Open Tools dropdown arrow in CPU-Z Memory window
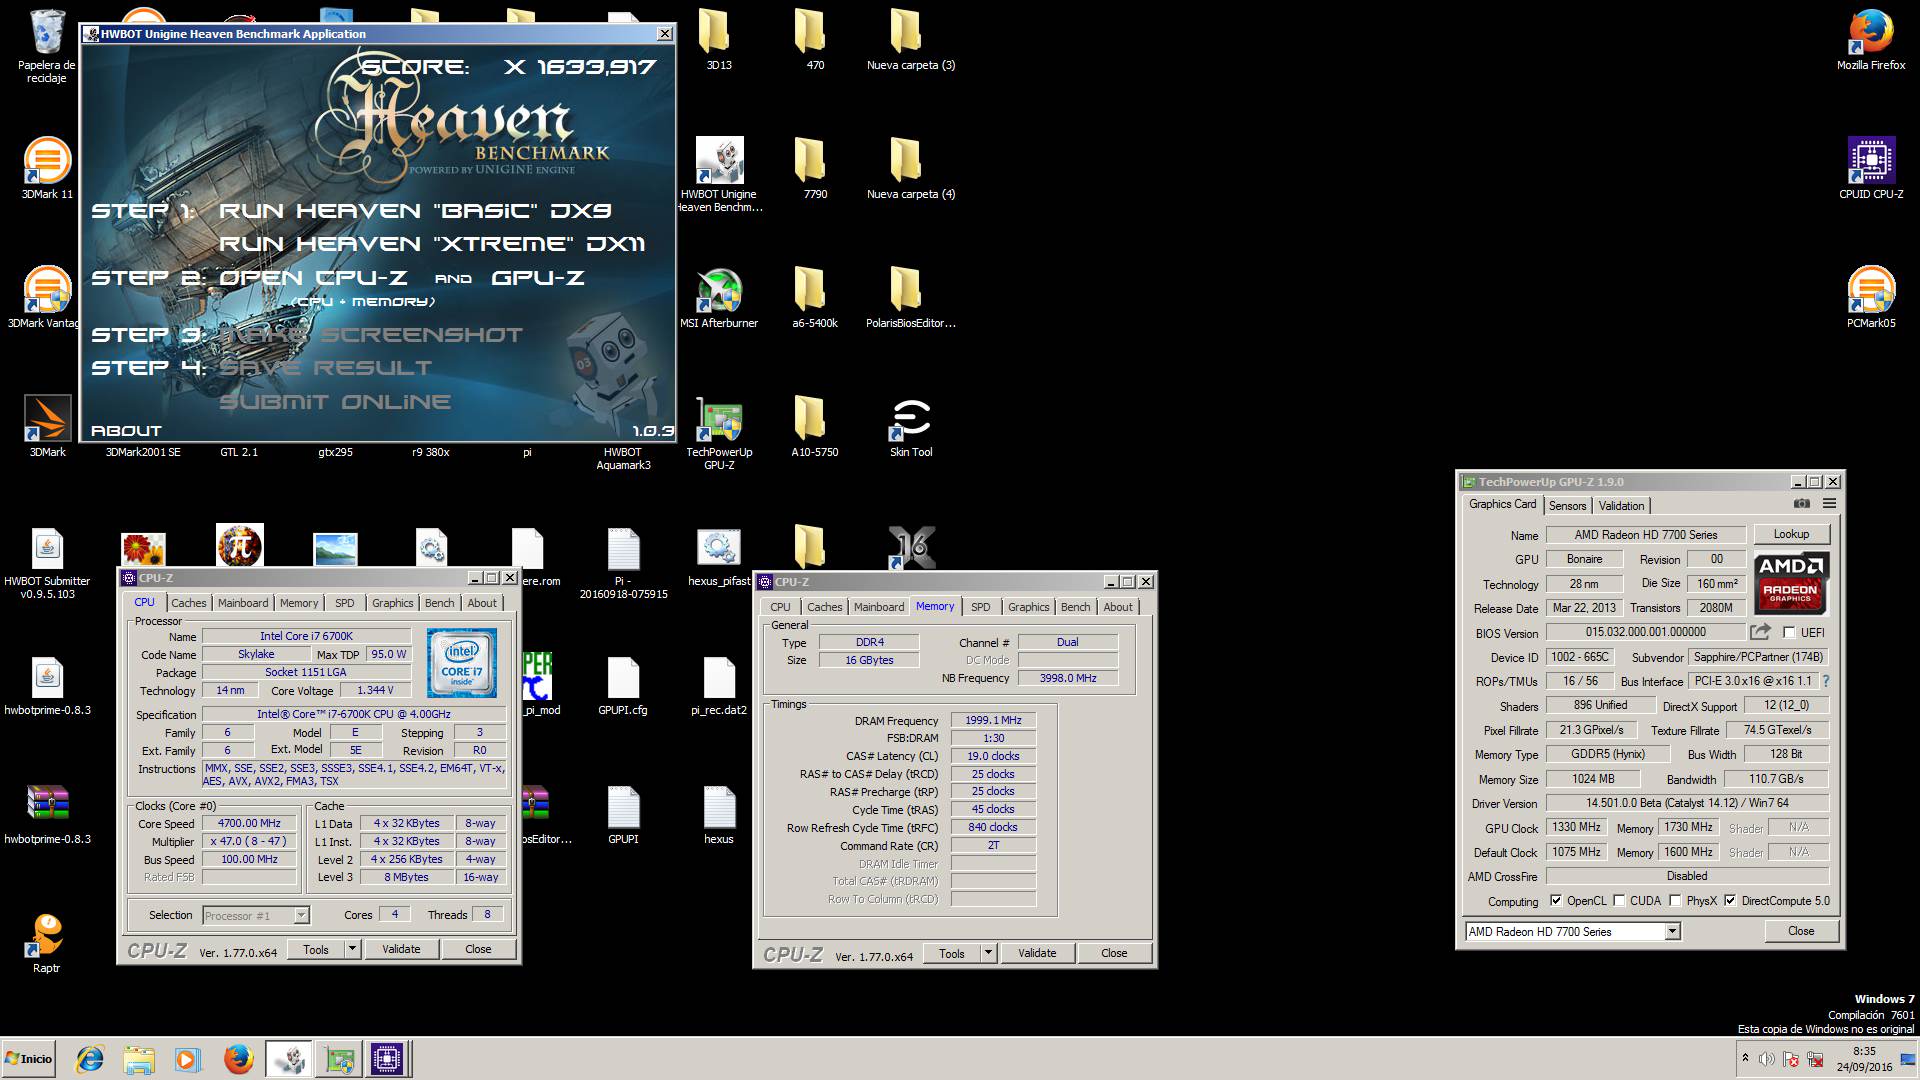 tap(987, 952)
